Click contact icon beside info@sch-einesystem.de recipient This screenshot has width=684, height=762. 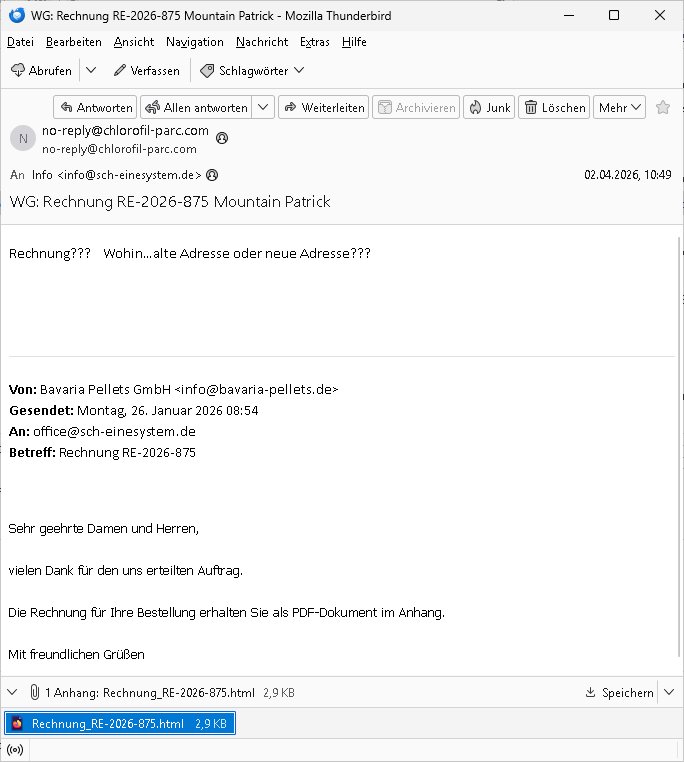pyautogui.click(x=212, y=175)
